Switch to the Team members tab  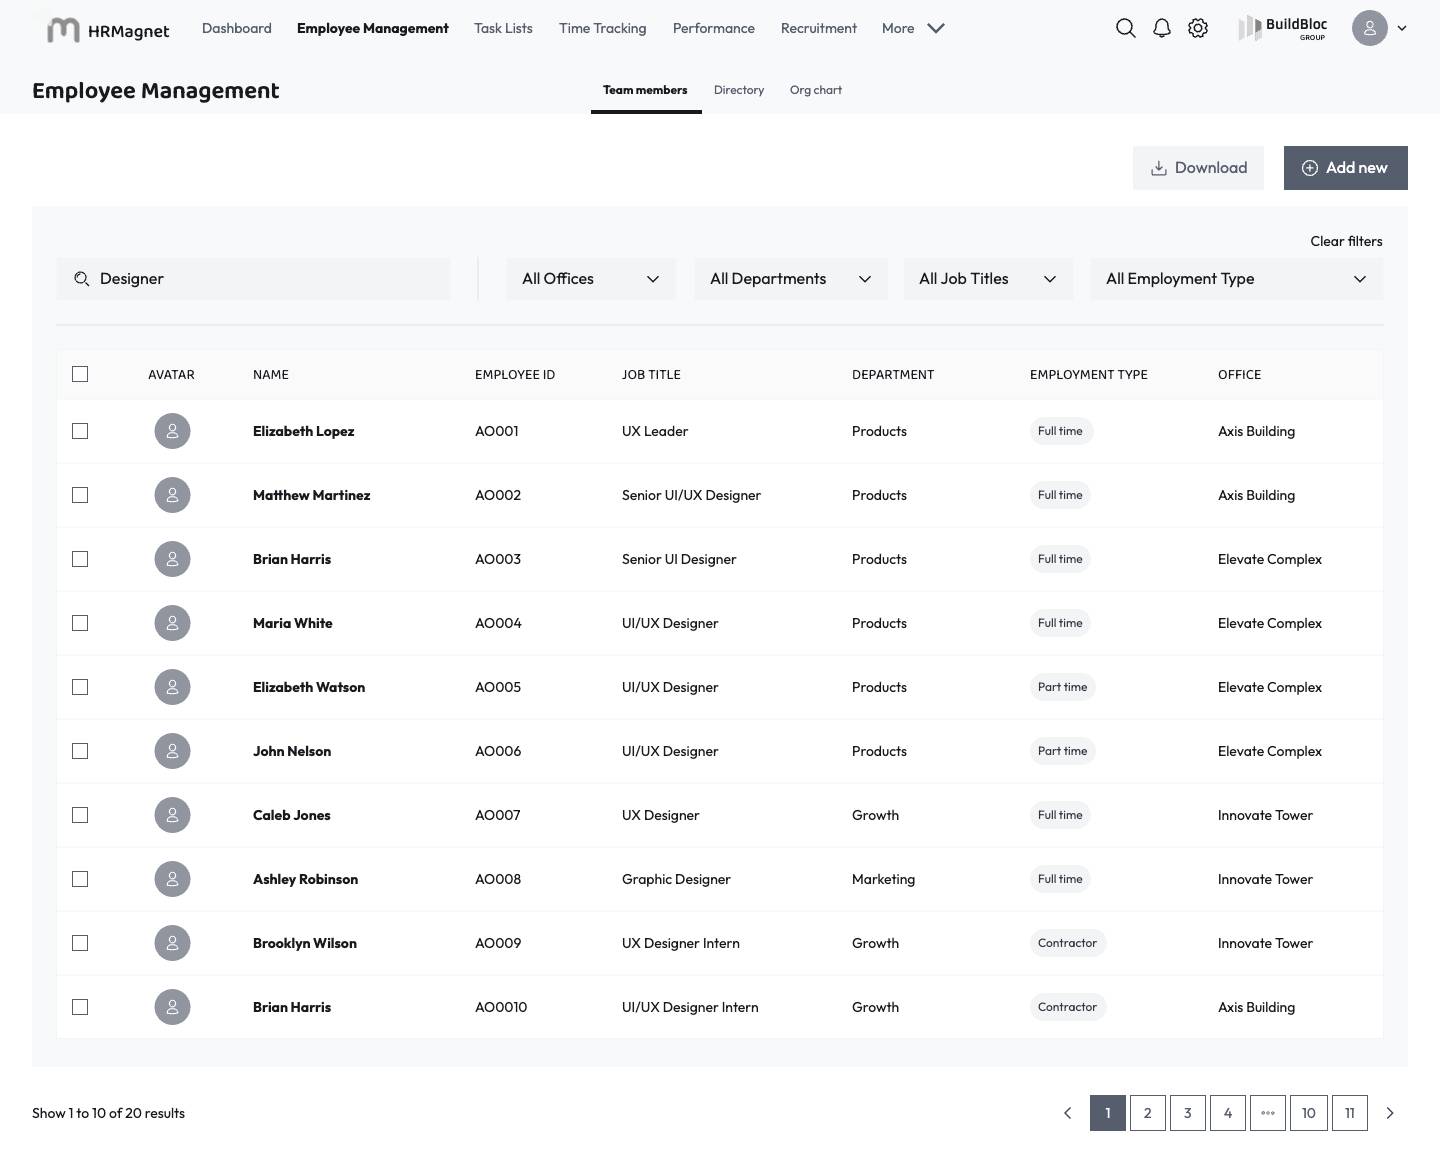pyautogui.click(x=645, y=90)
